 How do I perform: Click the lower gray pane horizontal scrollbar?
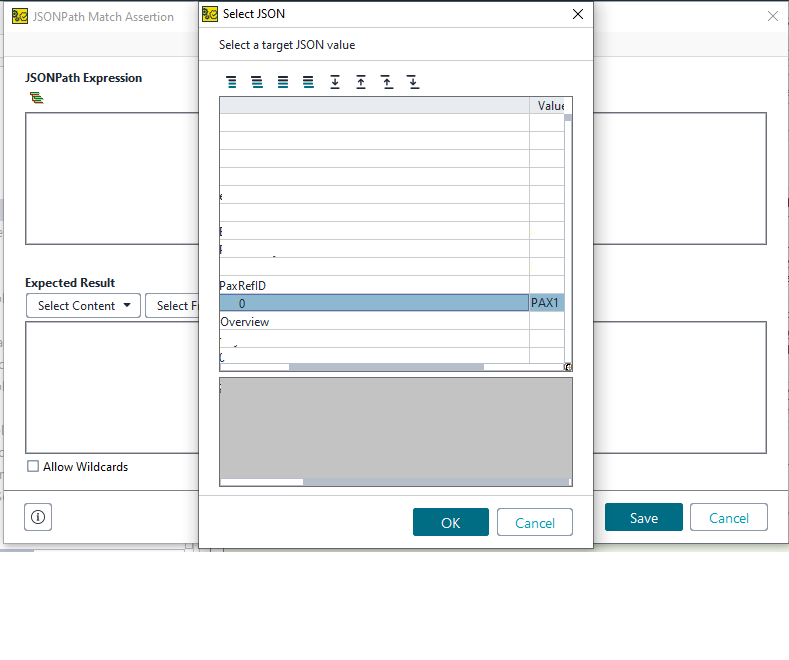pyautogui.click(x=395, y=482)
